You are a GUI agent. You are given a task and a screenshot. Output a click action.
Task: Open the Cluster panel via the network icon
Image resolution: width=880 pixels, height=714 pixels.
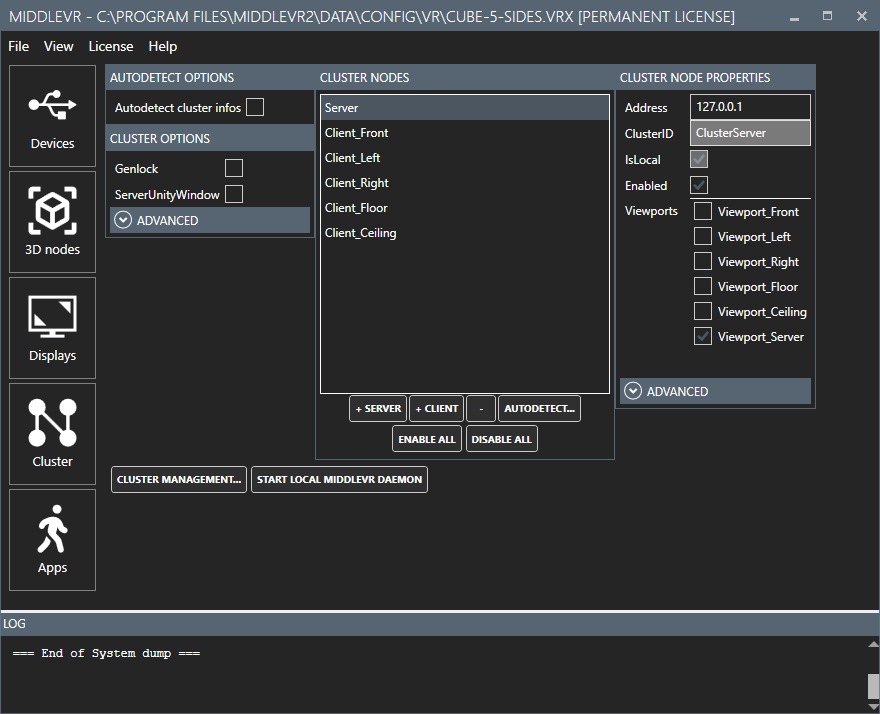click(x=52, y=434)
